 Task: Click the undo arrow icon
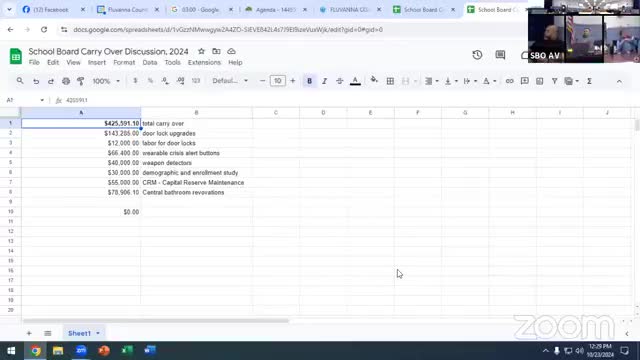coord(36,81)
